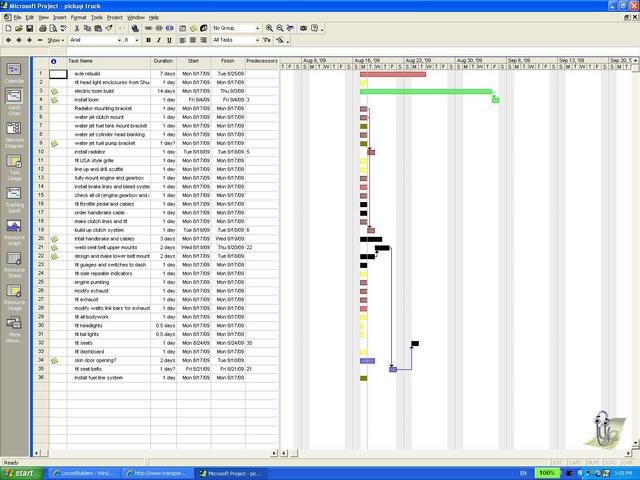Open the Project menu
This screenshot has height=480, width=640.
114,17
